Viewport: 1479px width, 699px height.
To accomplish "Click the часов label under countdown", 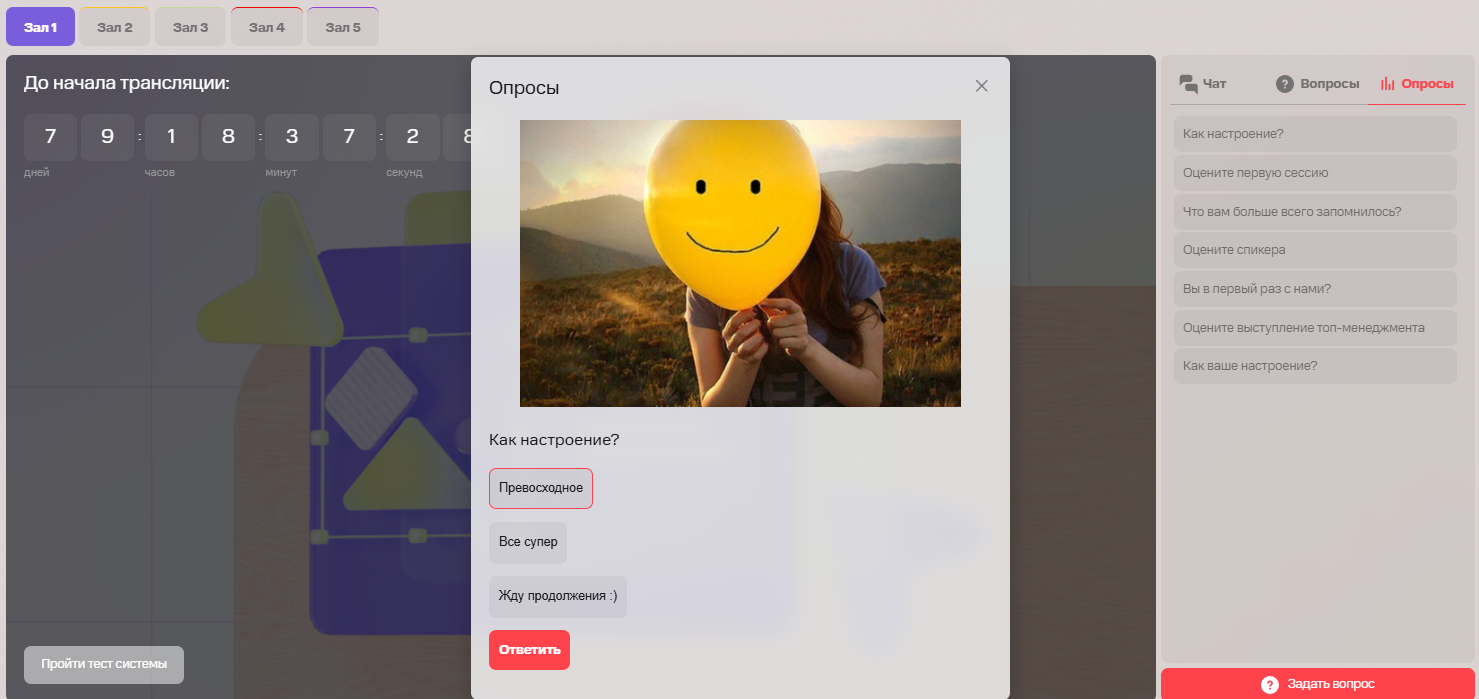I will pos(159,173).
